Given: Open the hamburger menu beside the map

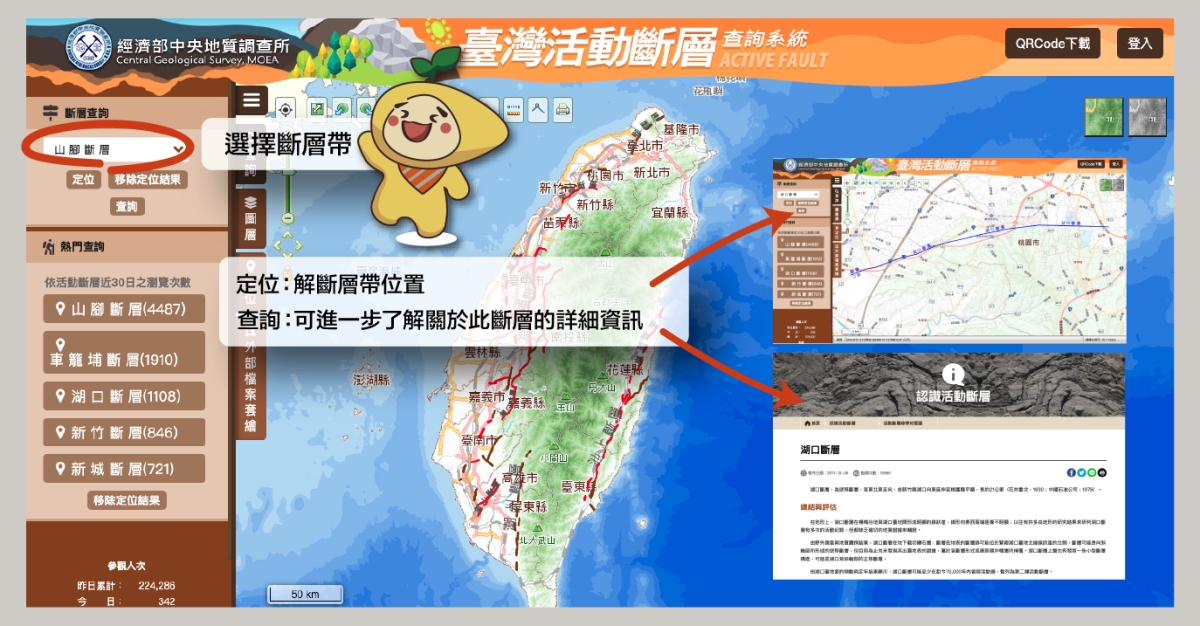Looking at the screenshot, I should pos(251,100).
